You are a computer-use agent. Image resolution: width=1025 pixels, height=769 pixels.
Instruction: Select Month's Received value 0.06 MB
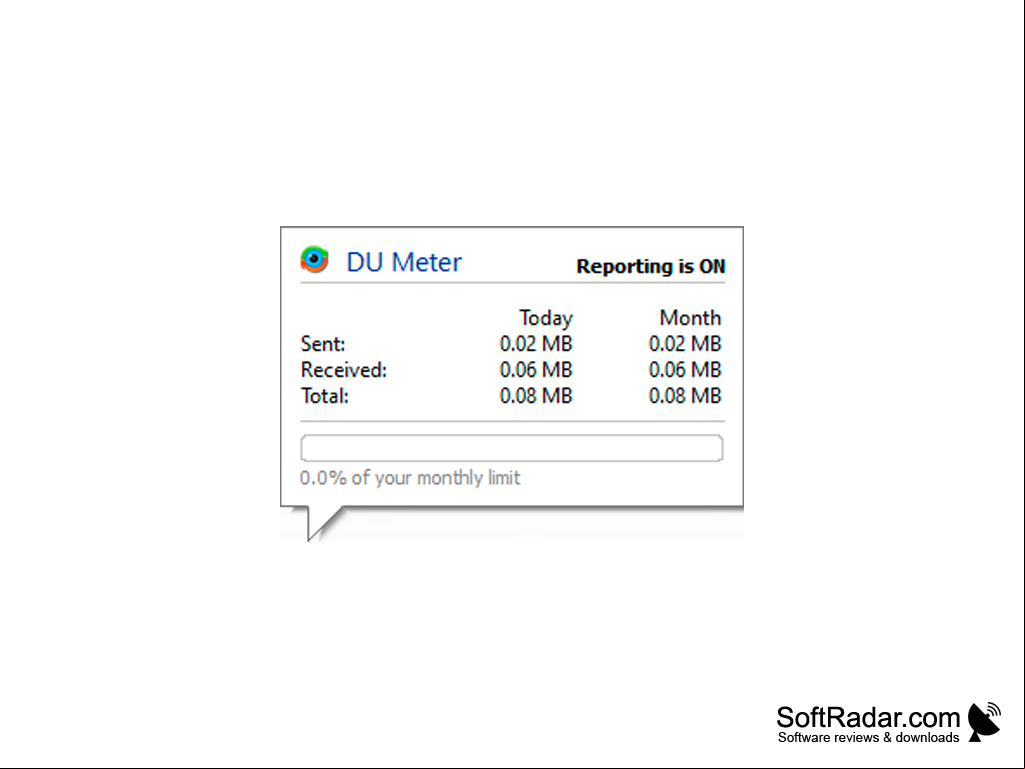[685, 370]
